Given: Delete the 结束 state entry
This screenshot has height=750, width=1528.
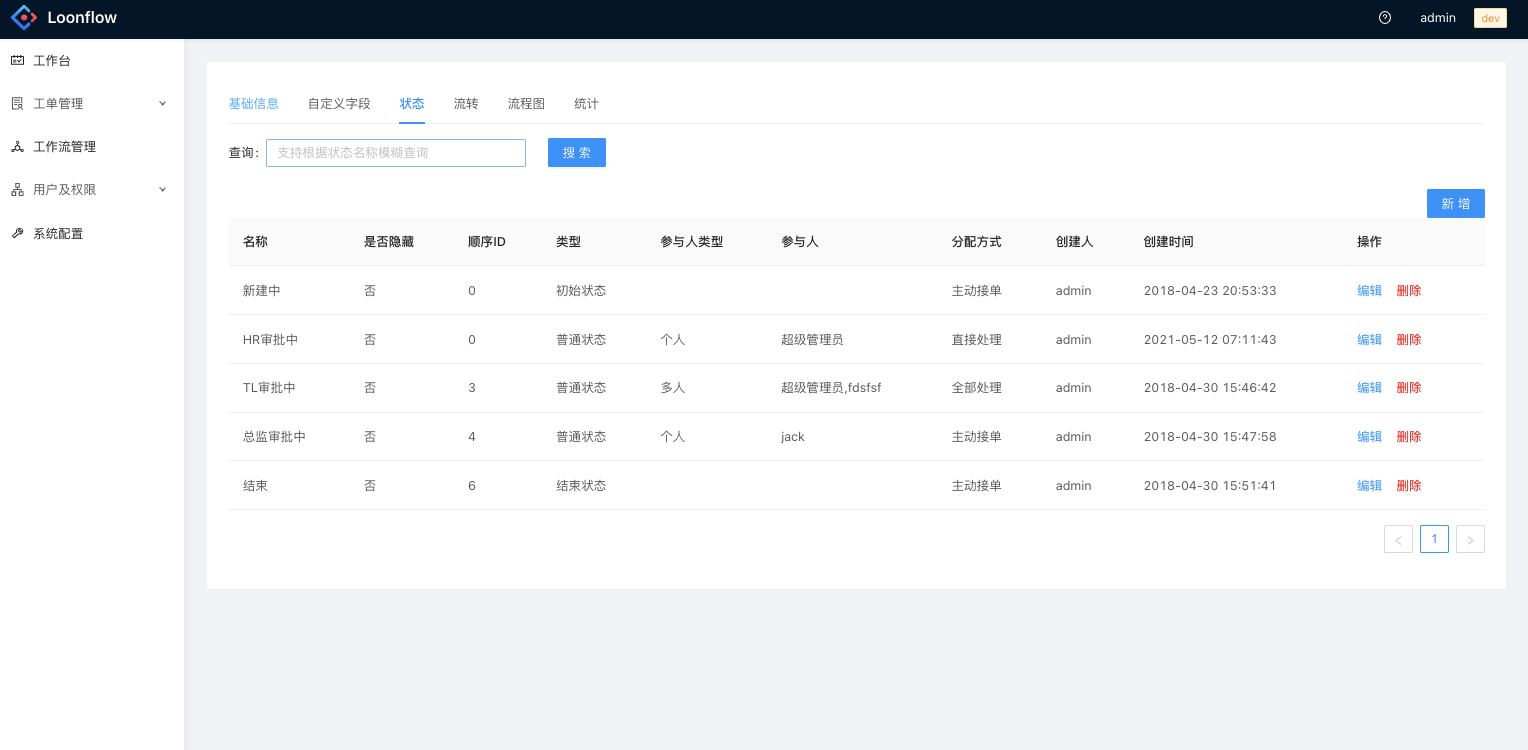Looking at the screenshot, I should pos(1409,485).
